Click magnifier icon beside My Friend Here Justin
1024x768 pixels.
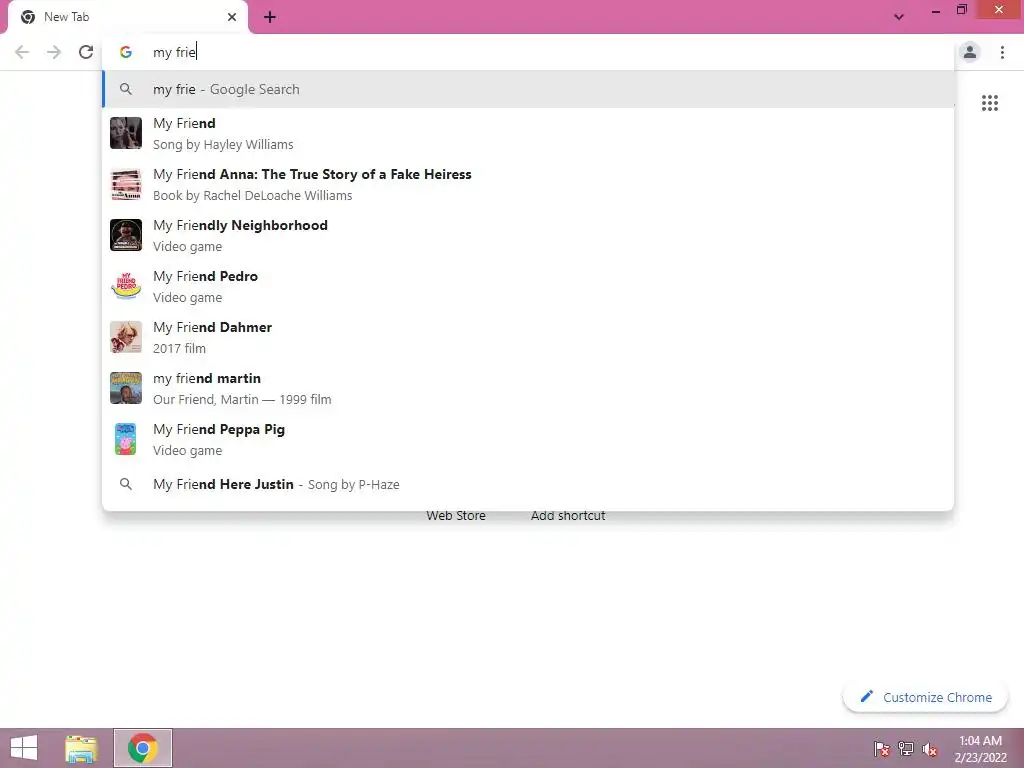tap(126, 485)
